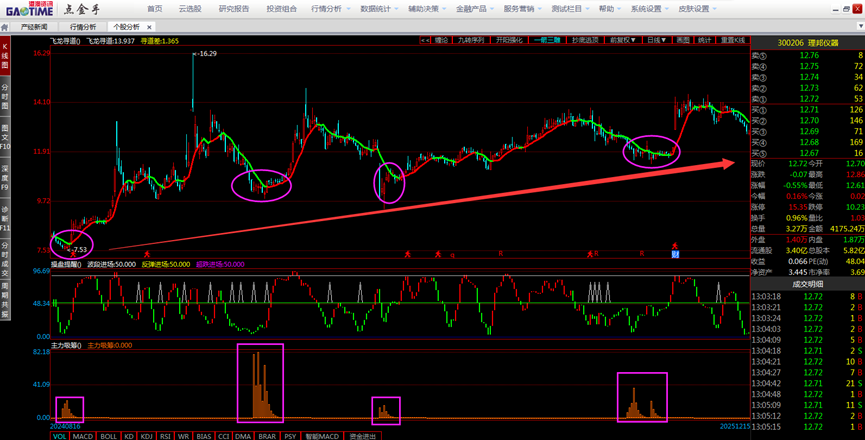Click the << collapse button in chart toolbar
The image size is (865, 440).
click(x=424, y=40)
